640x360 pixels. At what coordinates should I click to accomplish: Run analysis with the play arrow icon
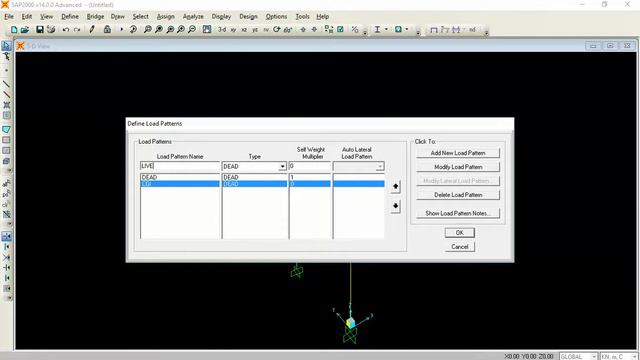(121, 29)
